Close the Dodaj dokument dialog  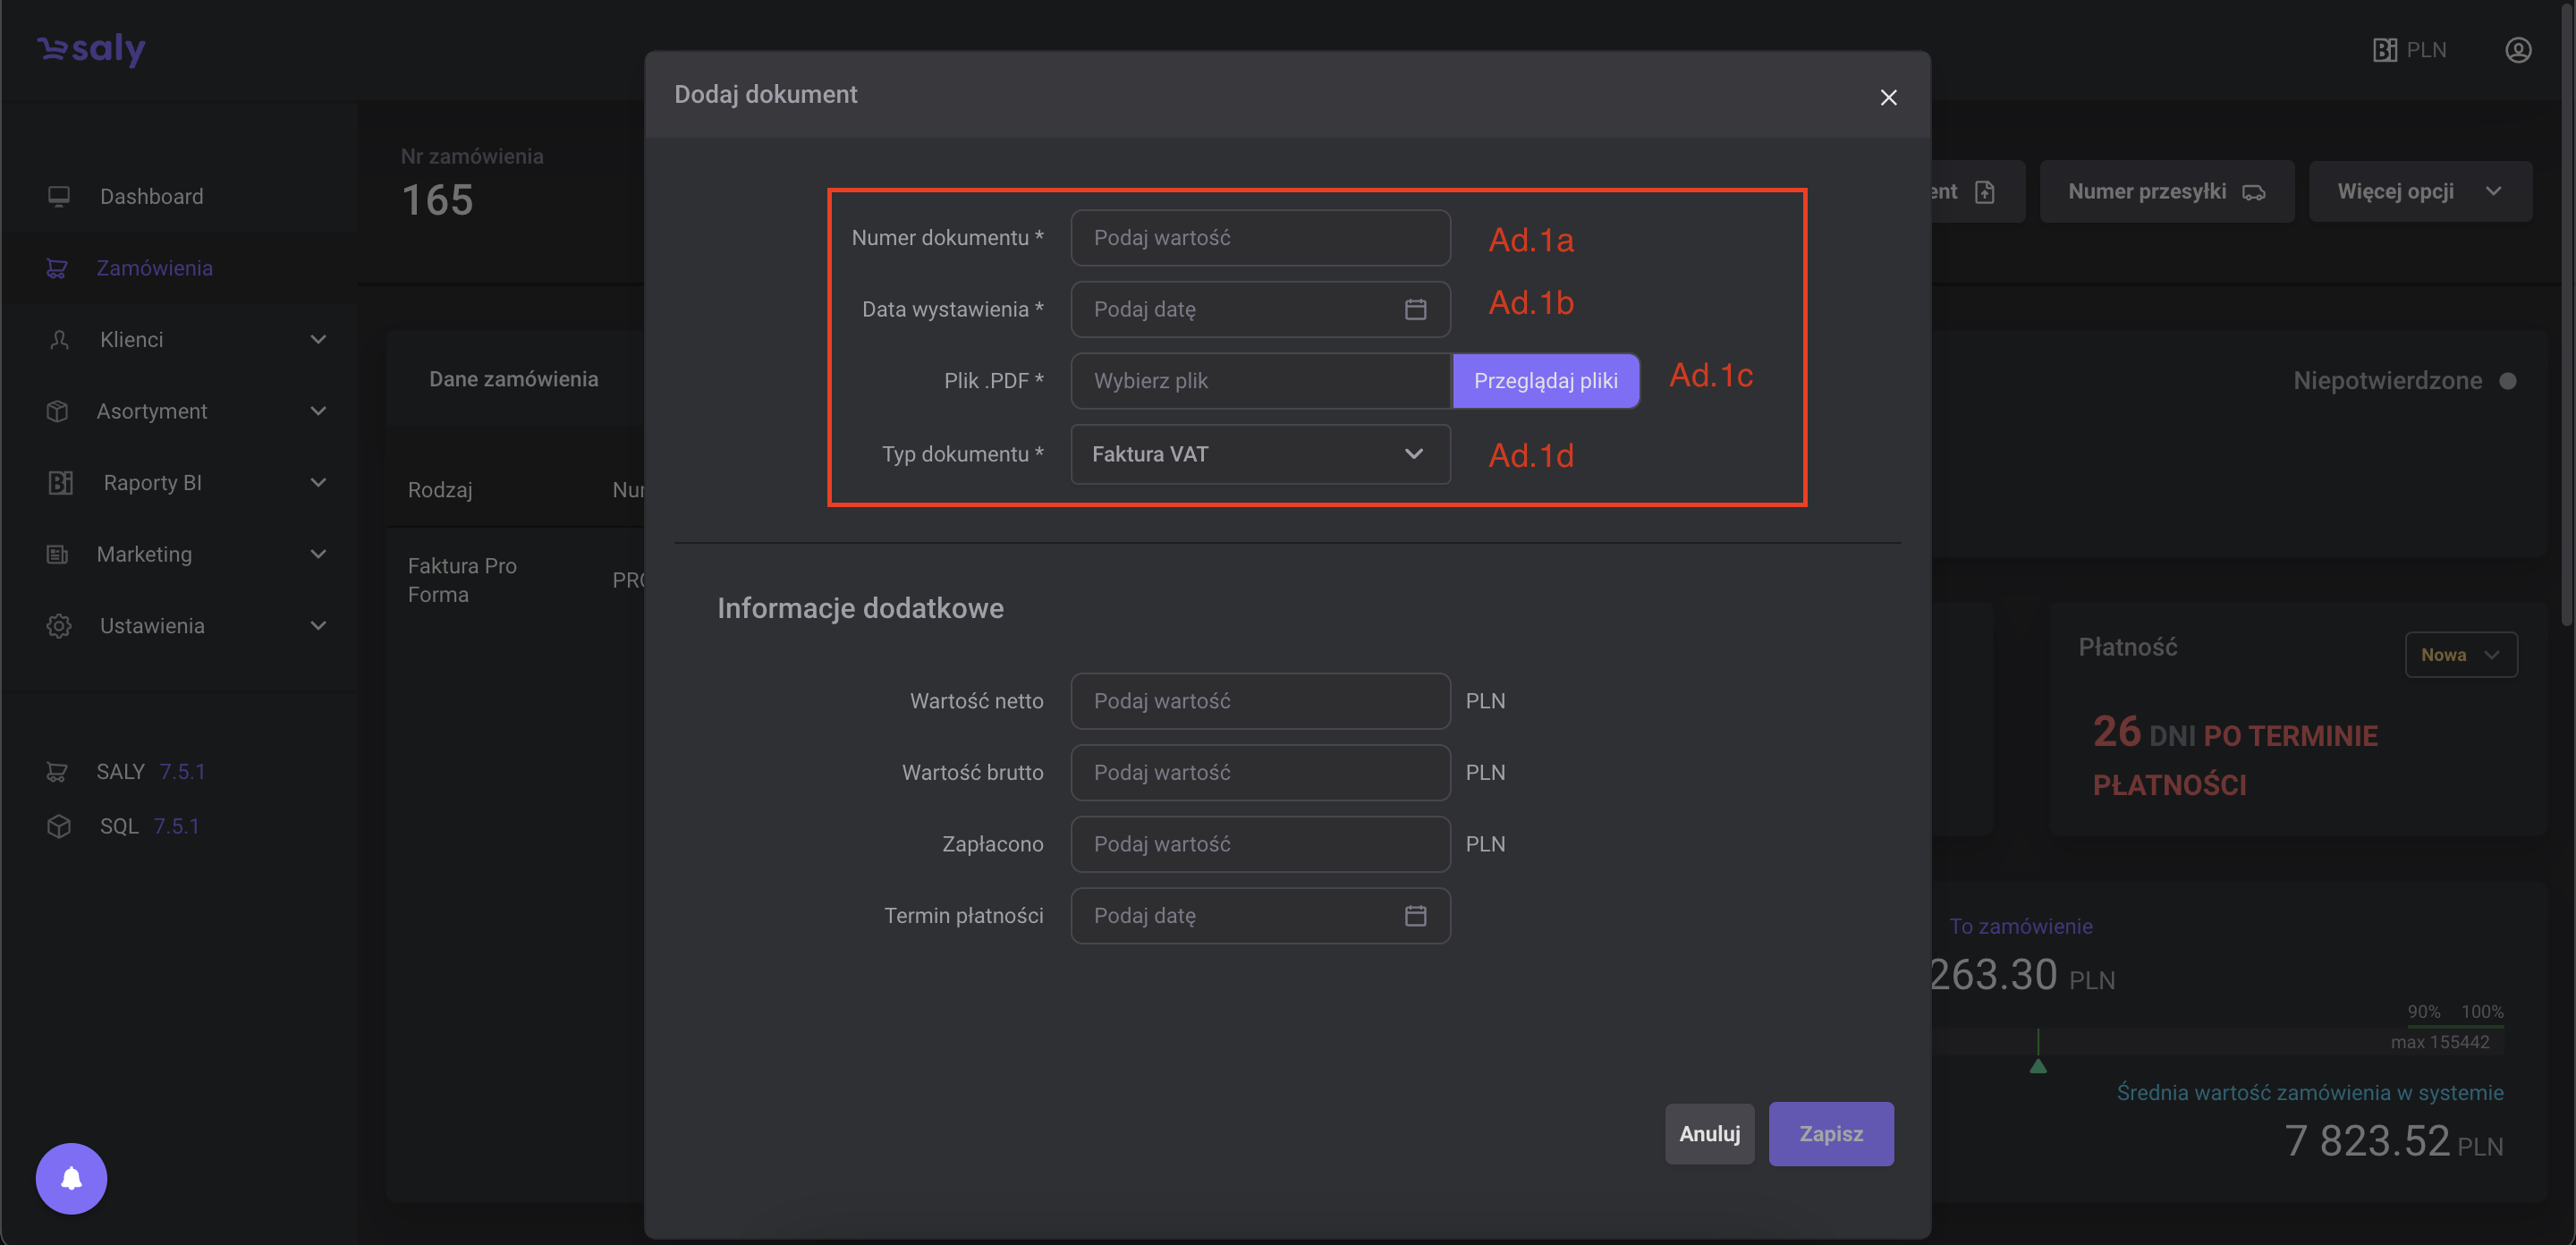coord(1888,97)
